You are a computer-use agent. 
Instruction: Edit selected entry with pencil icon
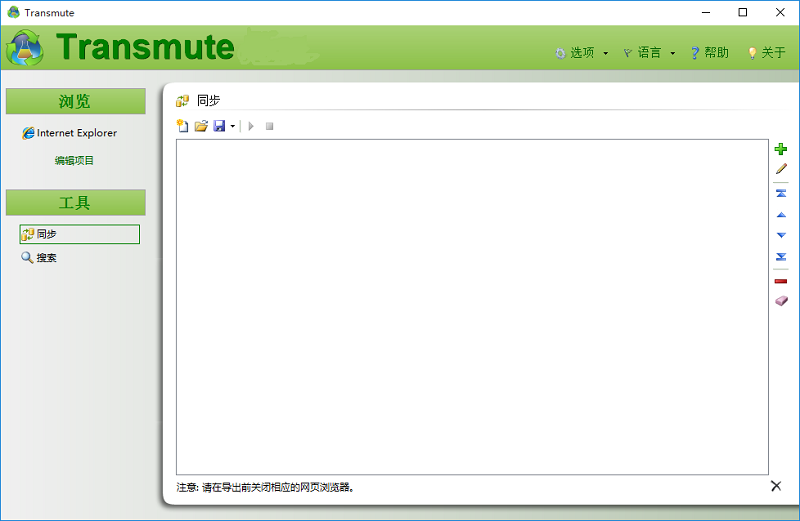[x=781, y=169]
